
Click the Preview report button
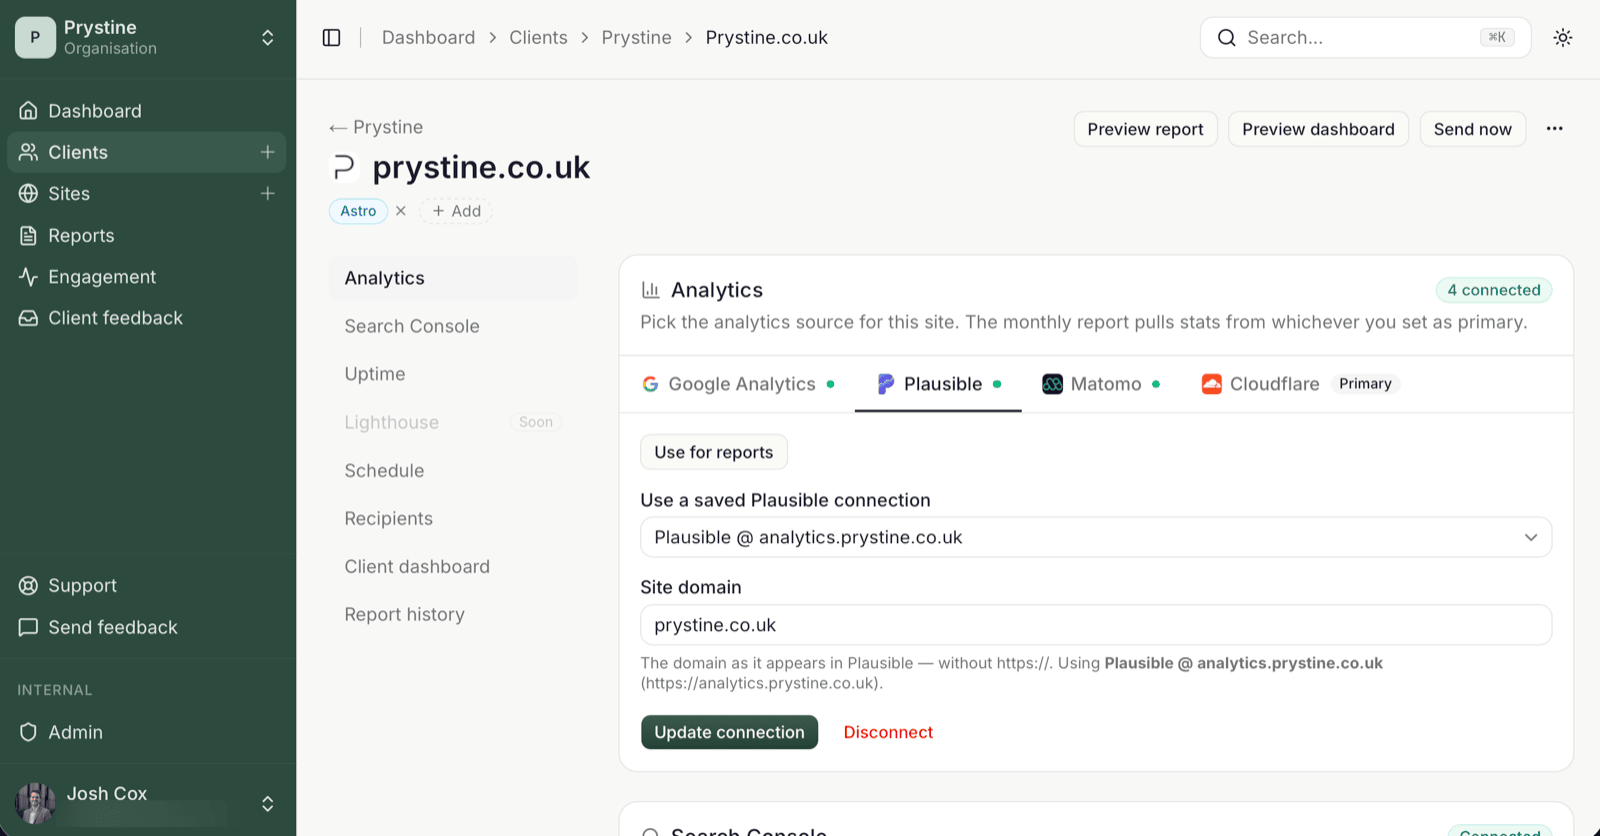(x=1145, y=129)
